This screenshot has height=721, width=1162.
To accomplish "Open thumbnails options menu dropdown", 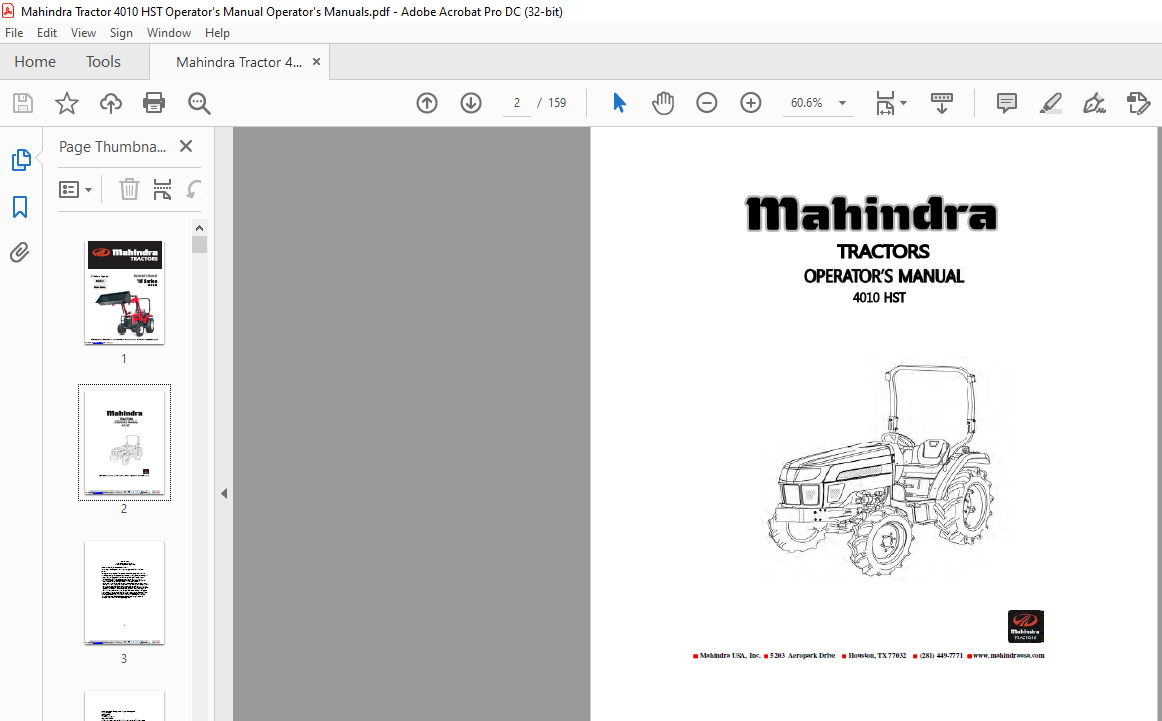I will (76, 190).
